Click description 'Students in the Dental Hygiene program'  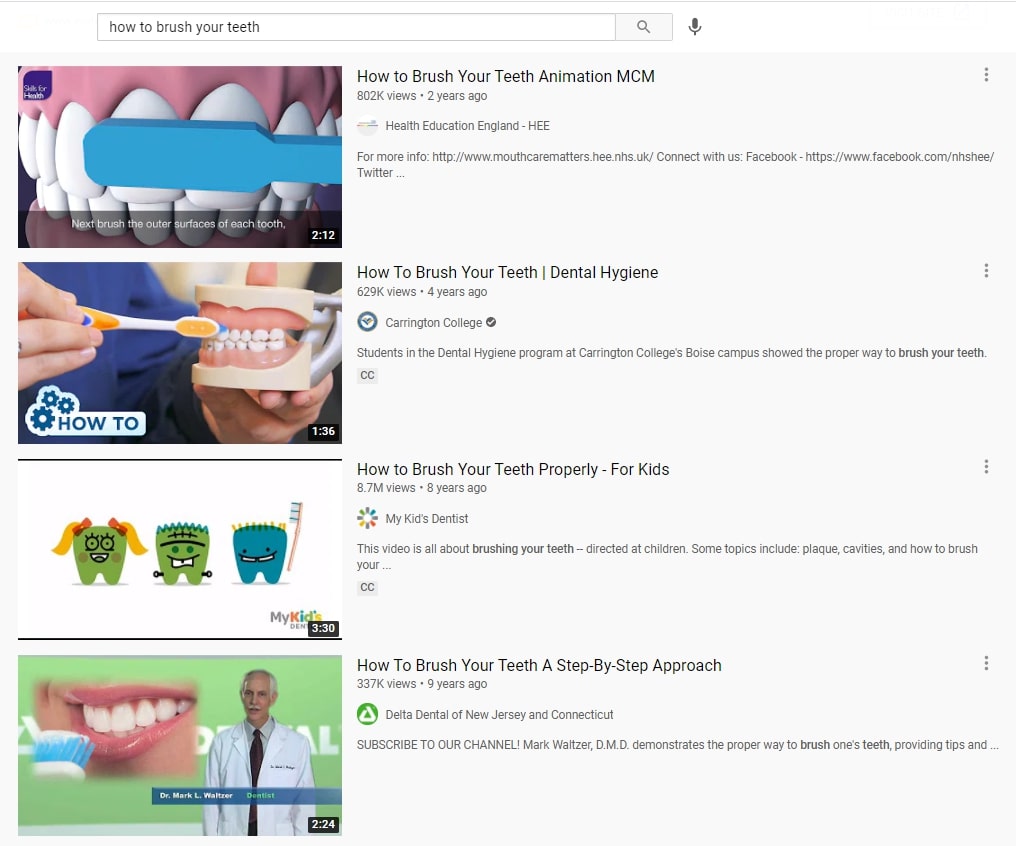pyautogui.click(x=671, y=353)
